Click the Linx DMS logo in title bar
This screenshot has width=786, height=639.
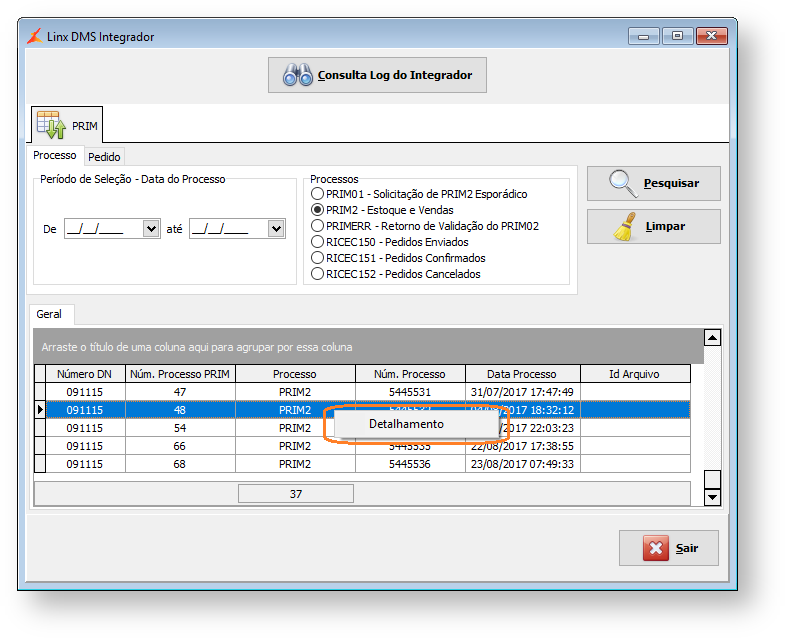point(35,37)
